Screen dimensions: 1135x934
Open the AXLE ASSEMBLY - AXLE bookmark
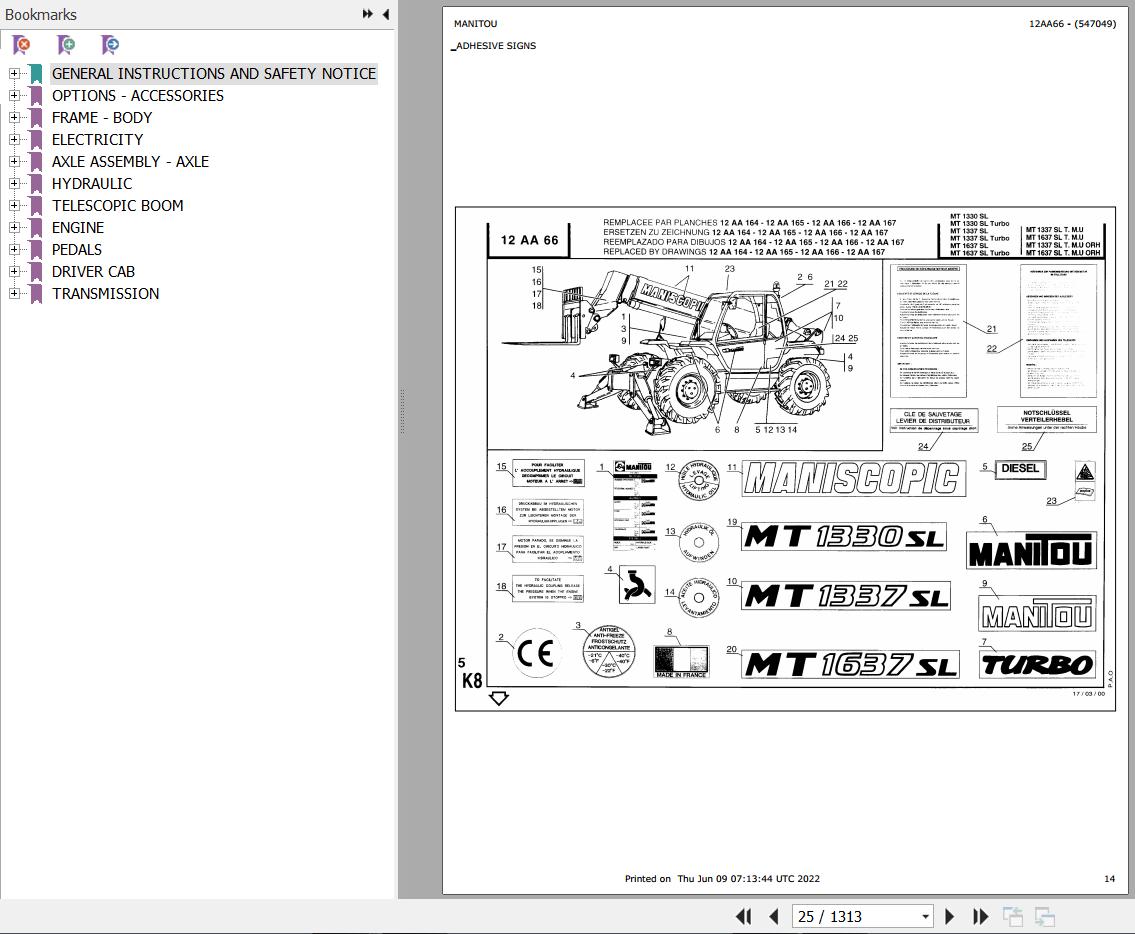click(130, 161)
